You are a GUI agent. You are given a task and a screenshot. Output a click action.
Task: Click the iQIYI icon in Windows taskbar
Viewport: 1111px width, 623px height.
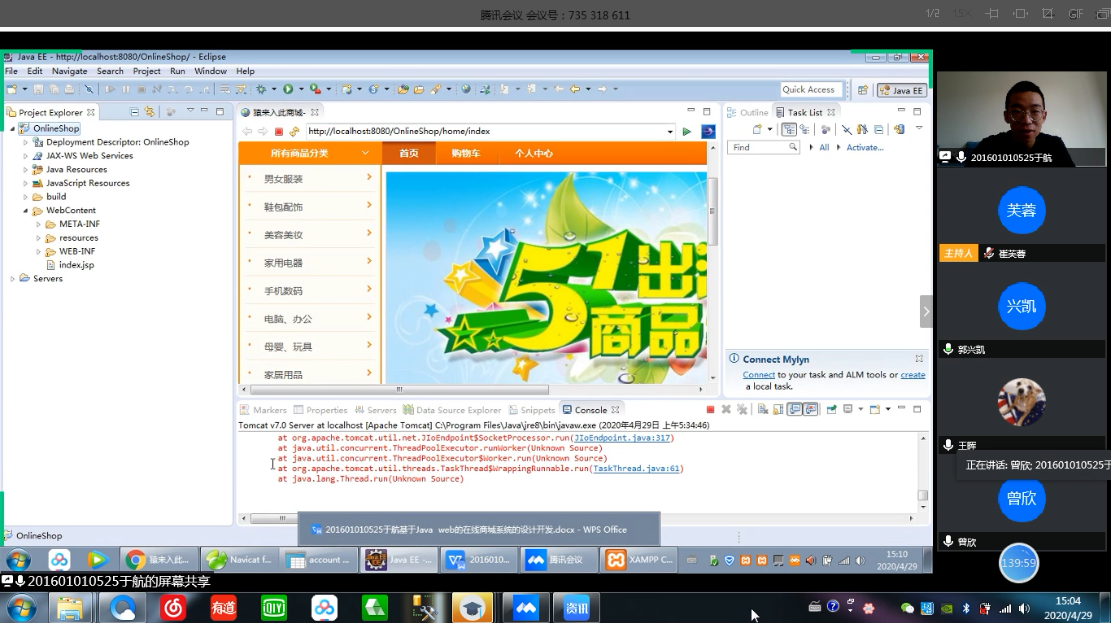coord(274,607)
